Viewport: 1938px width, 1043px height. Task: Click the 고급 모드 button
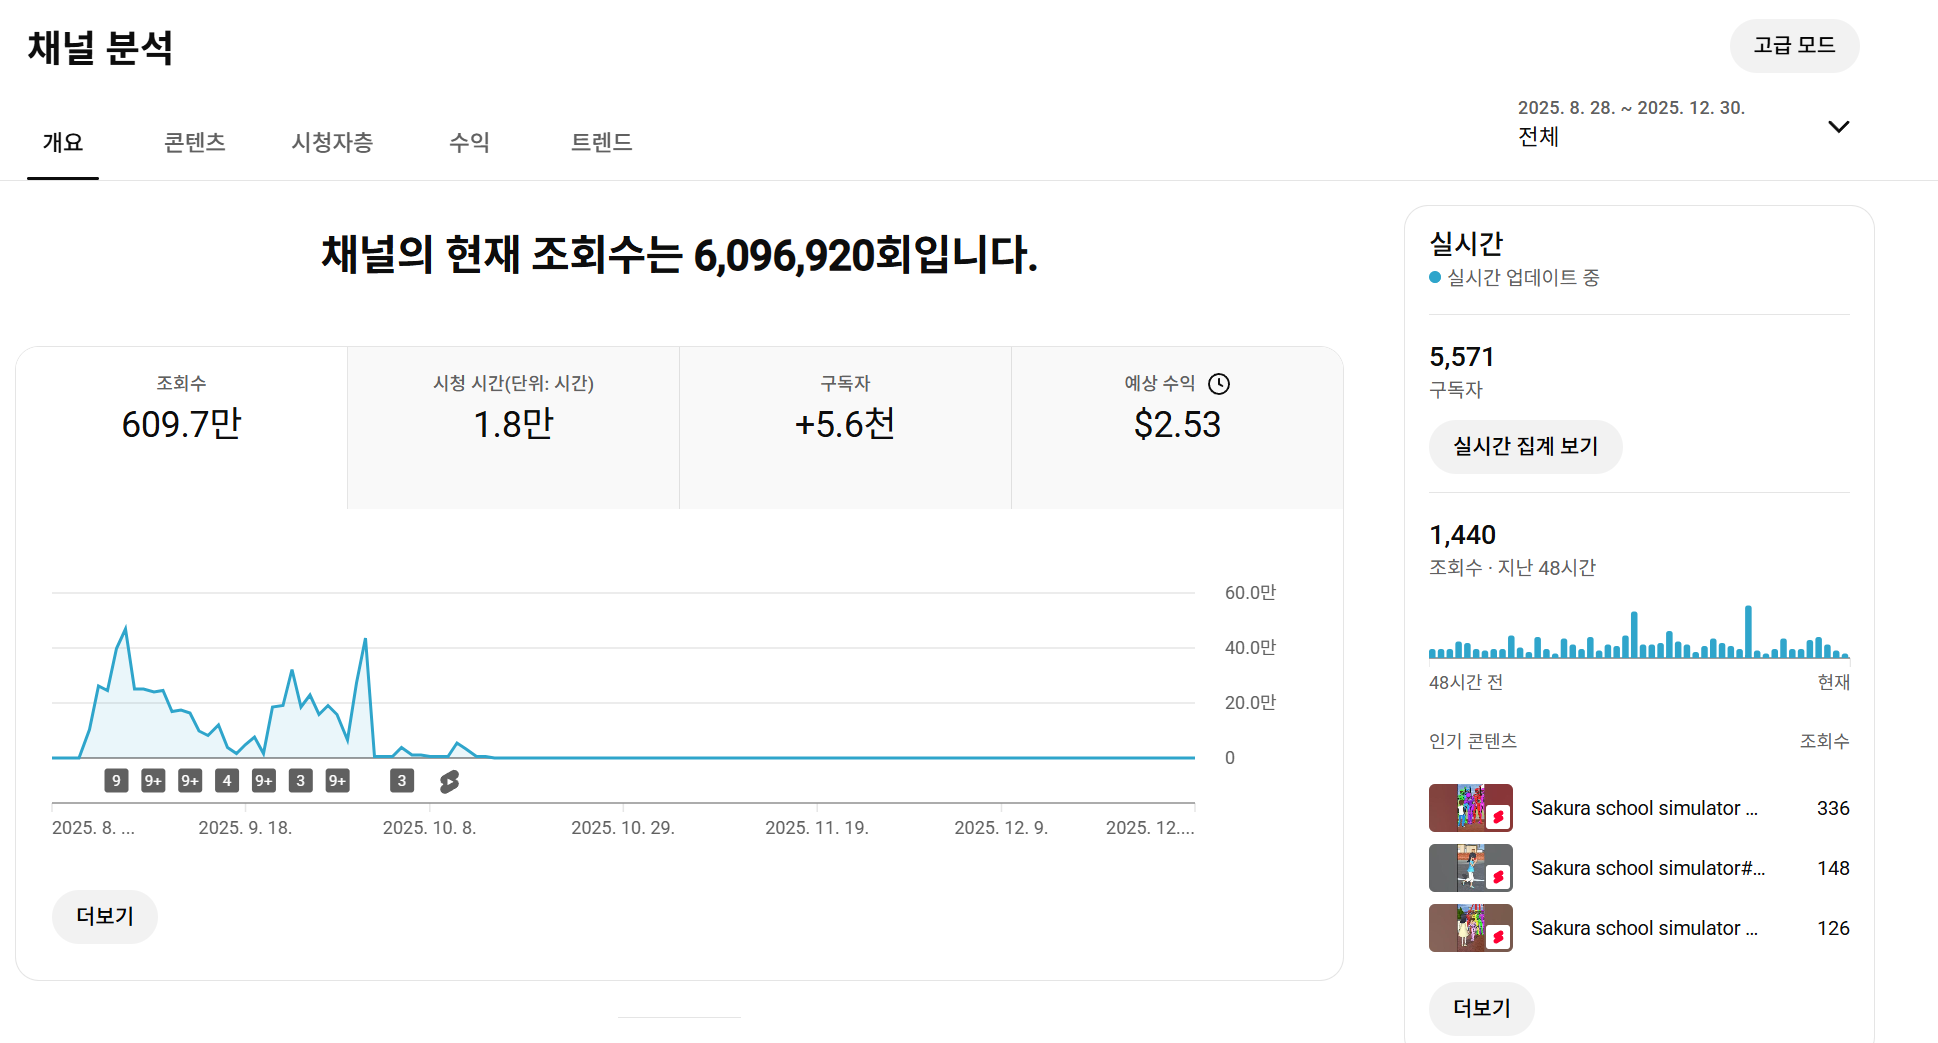1794,46
